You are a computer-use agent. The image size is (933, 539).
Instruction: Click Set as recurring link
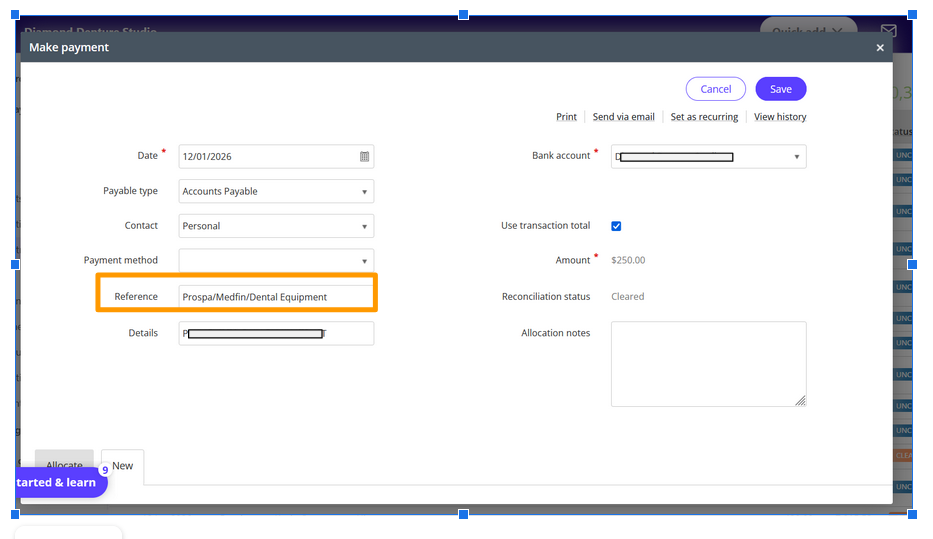click(x=704, y=117)
